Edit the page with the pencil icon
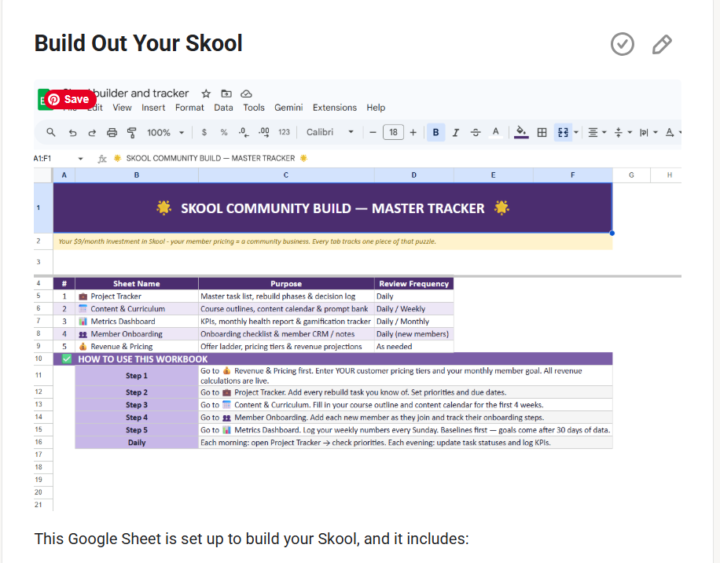The image size is (720, 563). [662, 44]
